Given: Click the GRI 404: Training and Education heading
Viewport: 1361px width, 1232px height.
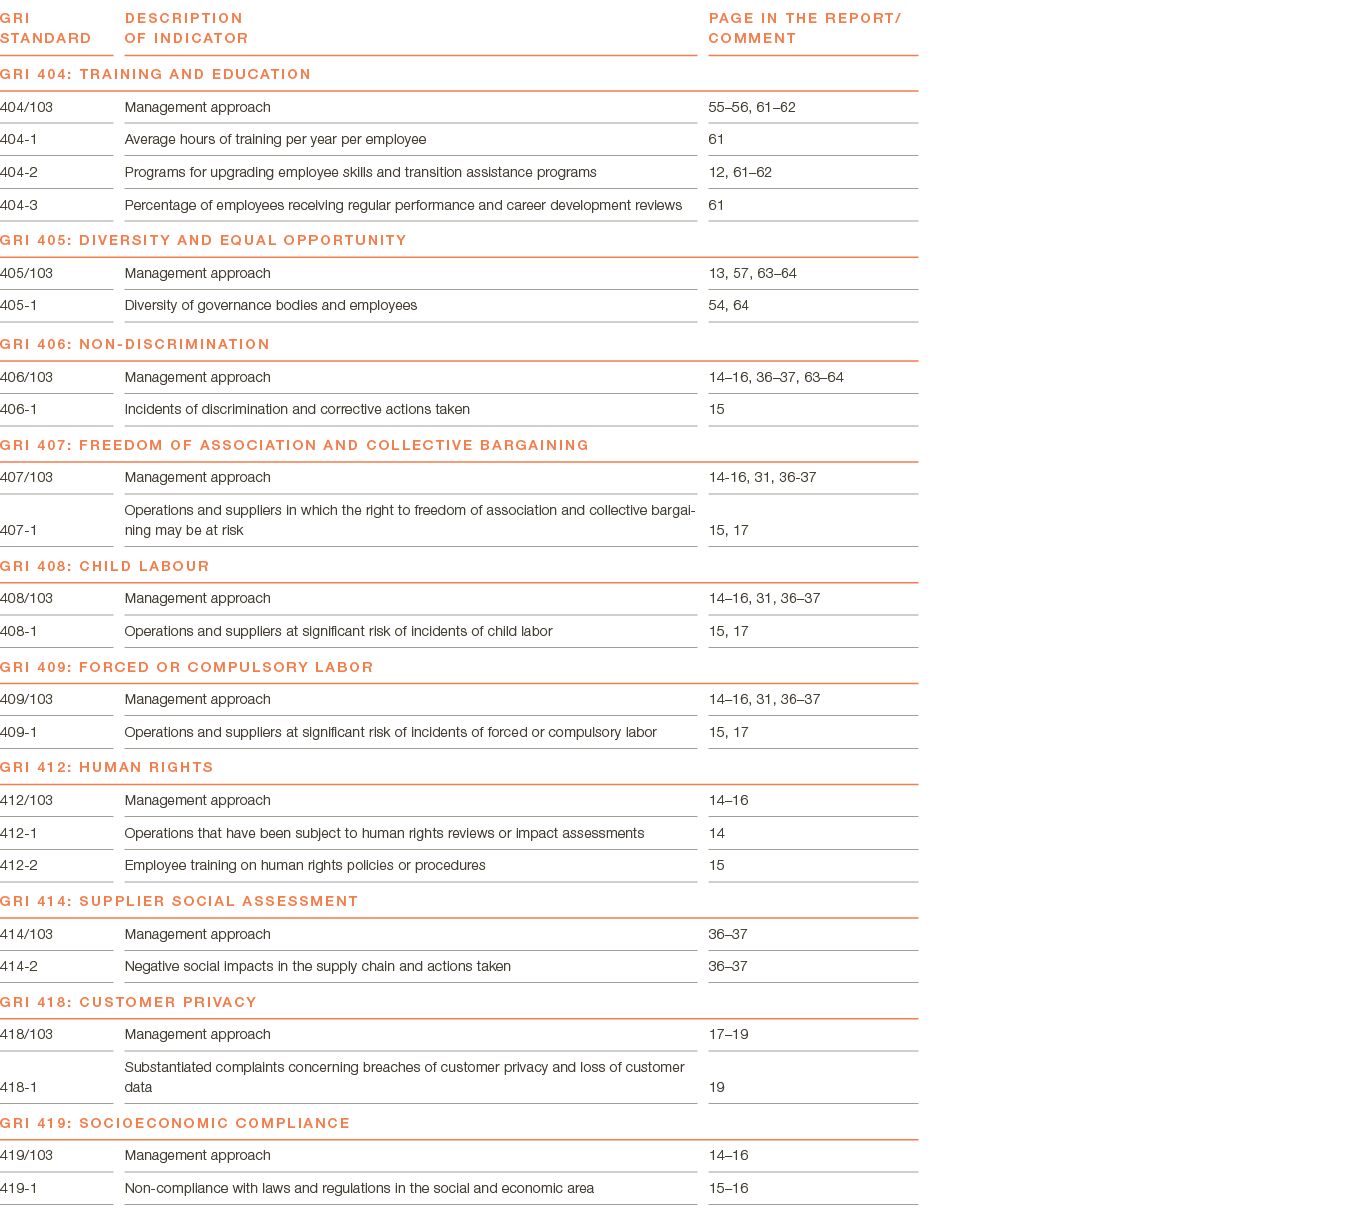Looking at the screenshot, I should click(x=156, y=74).
